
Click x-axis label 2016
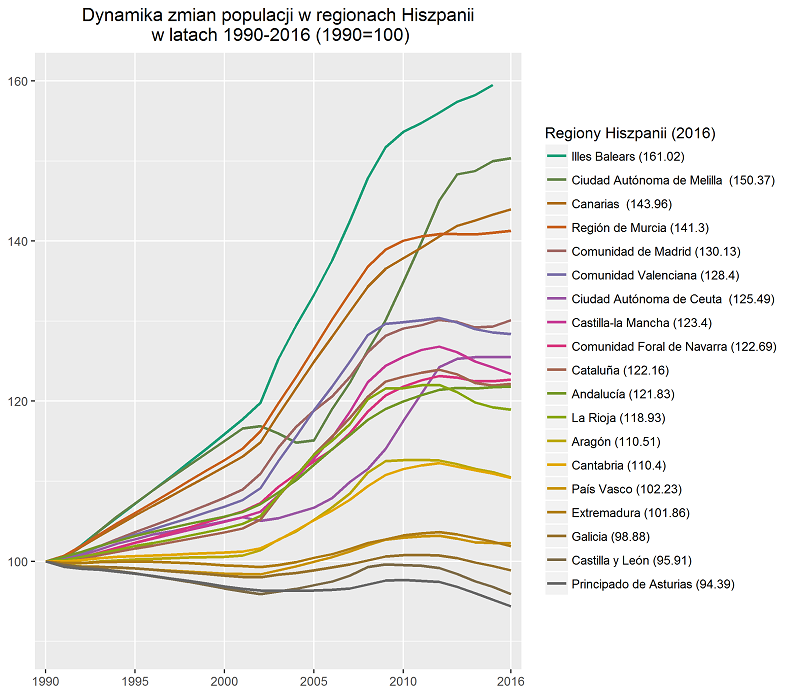click(x=511, y=681)
